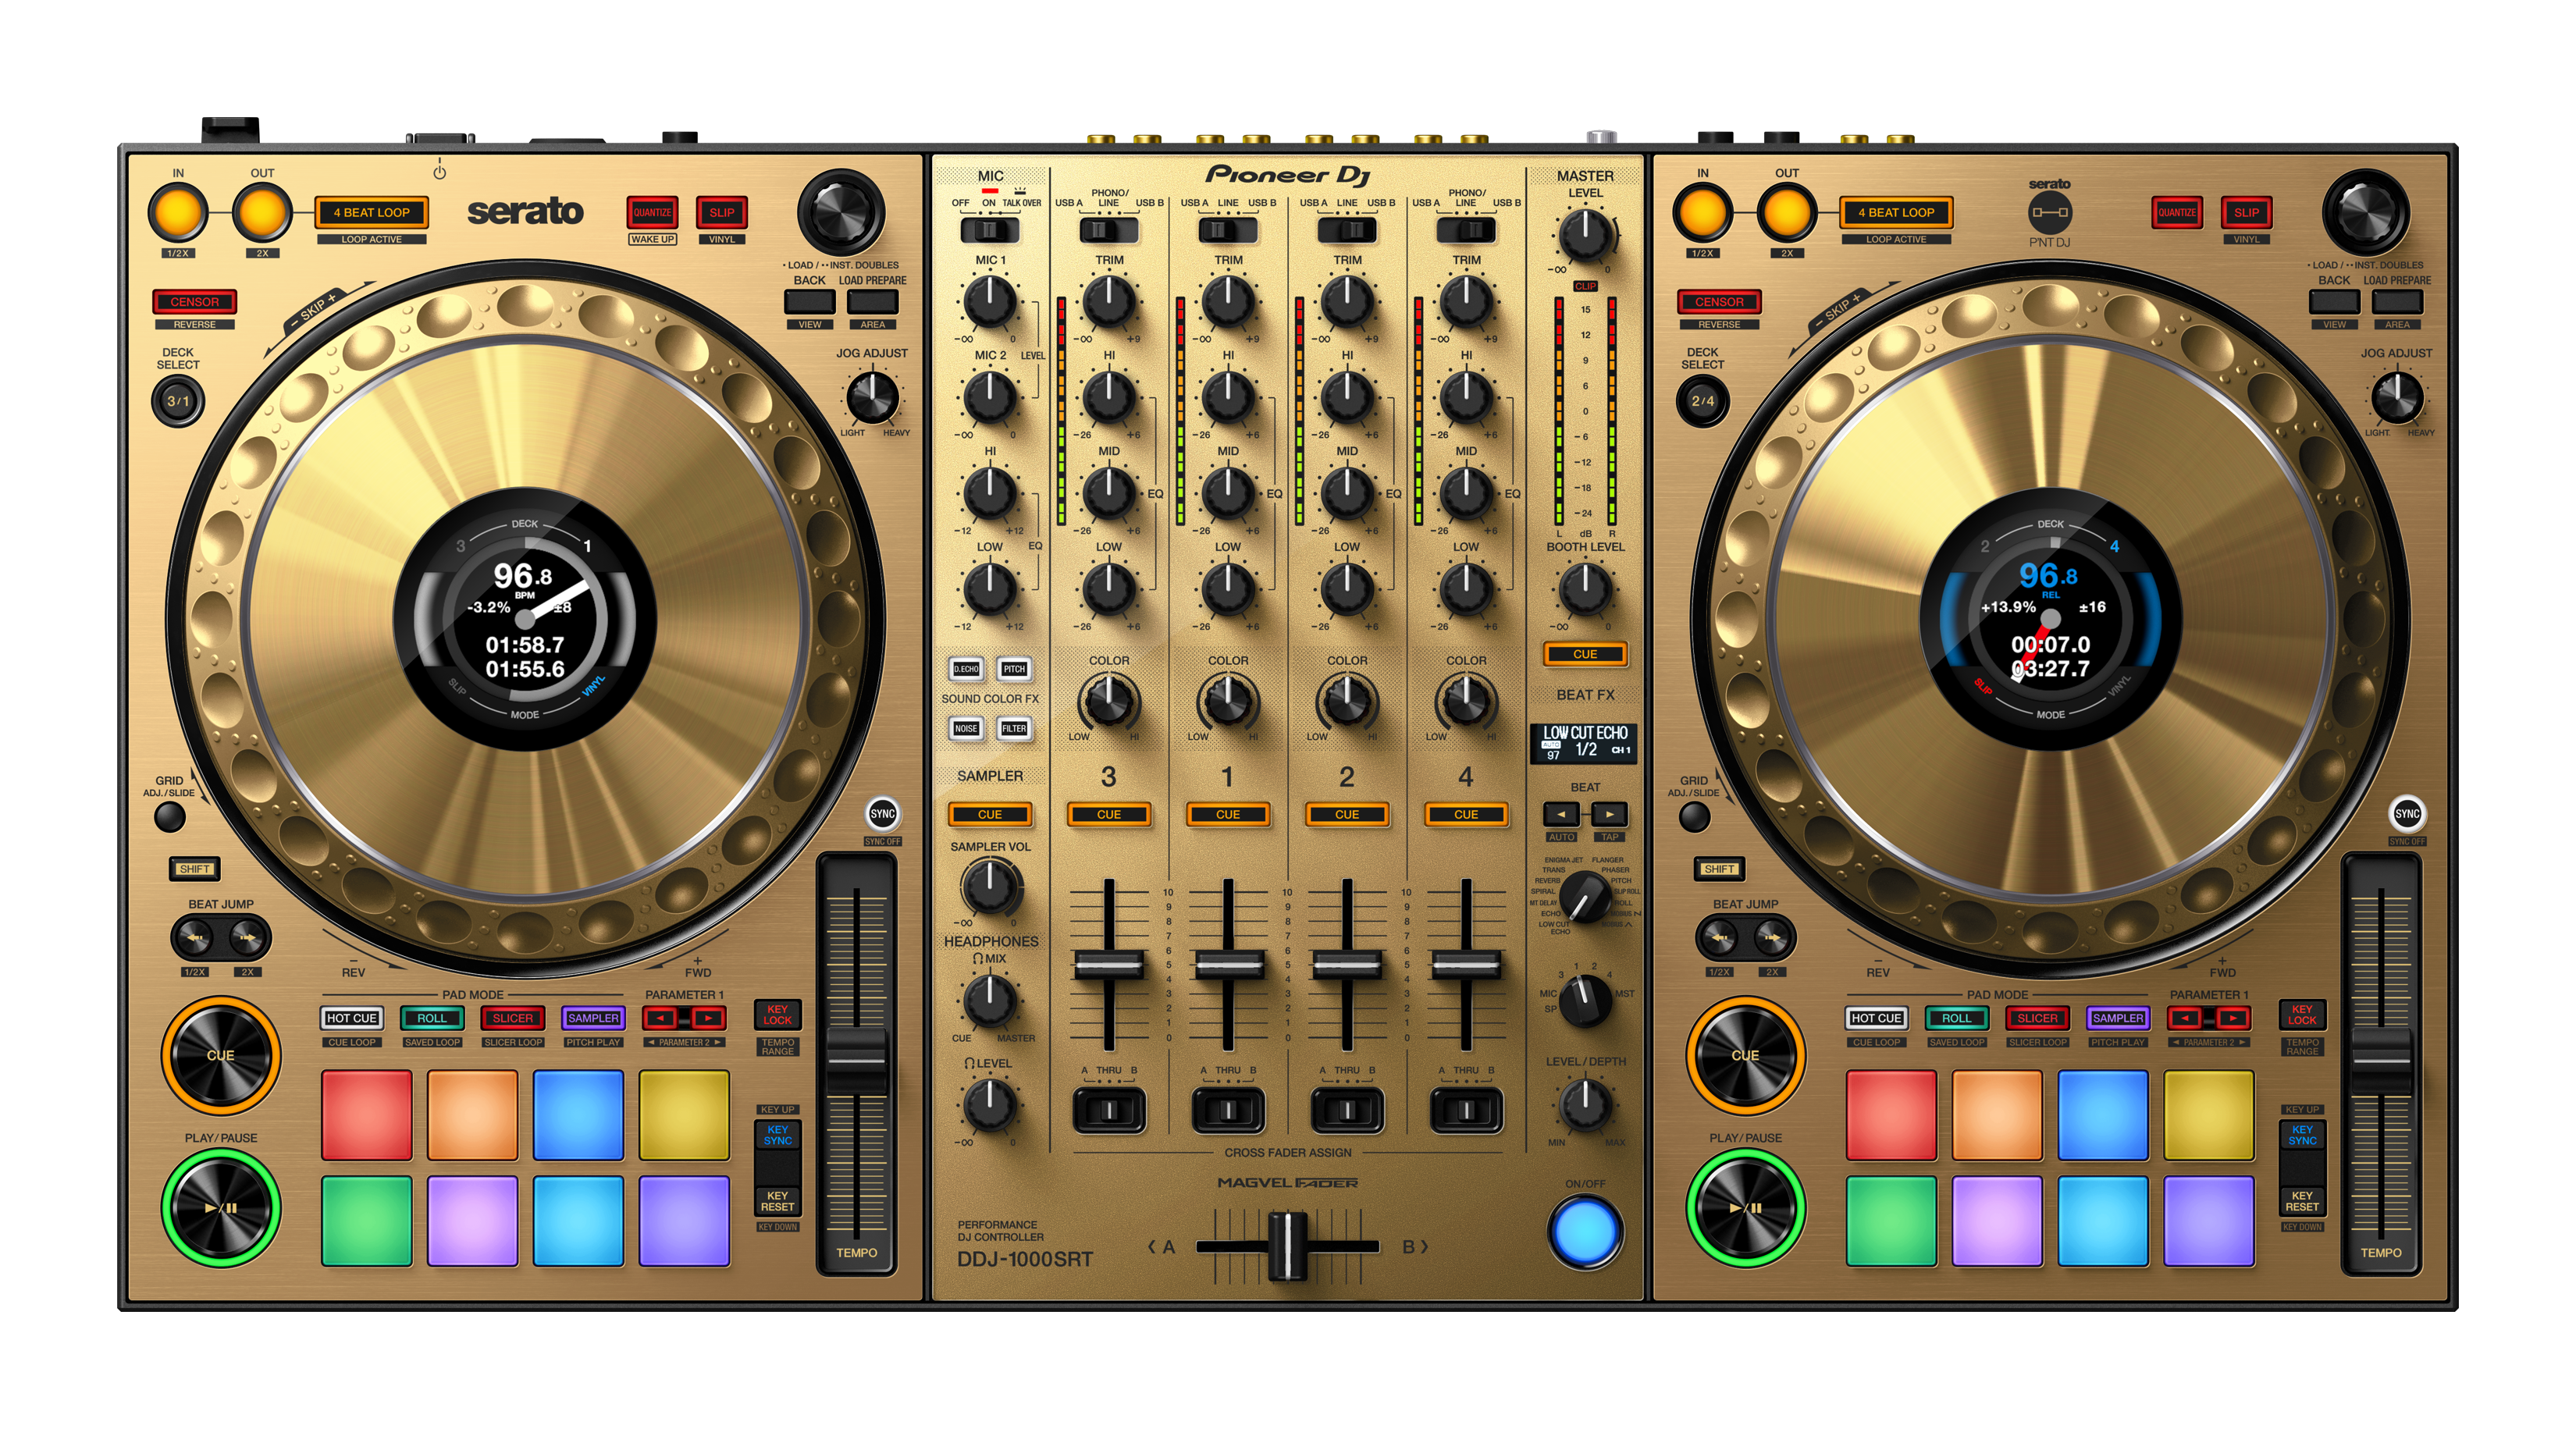The width and height of the screenshot is (2576, 1429).
Task: Toggle the right deck QUANTIZE button
Action: pyautogui.click(x=2176, y=212)
